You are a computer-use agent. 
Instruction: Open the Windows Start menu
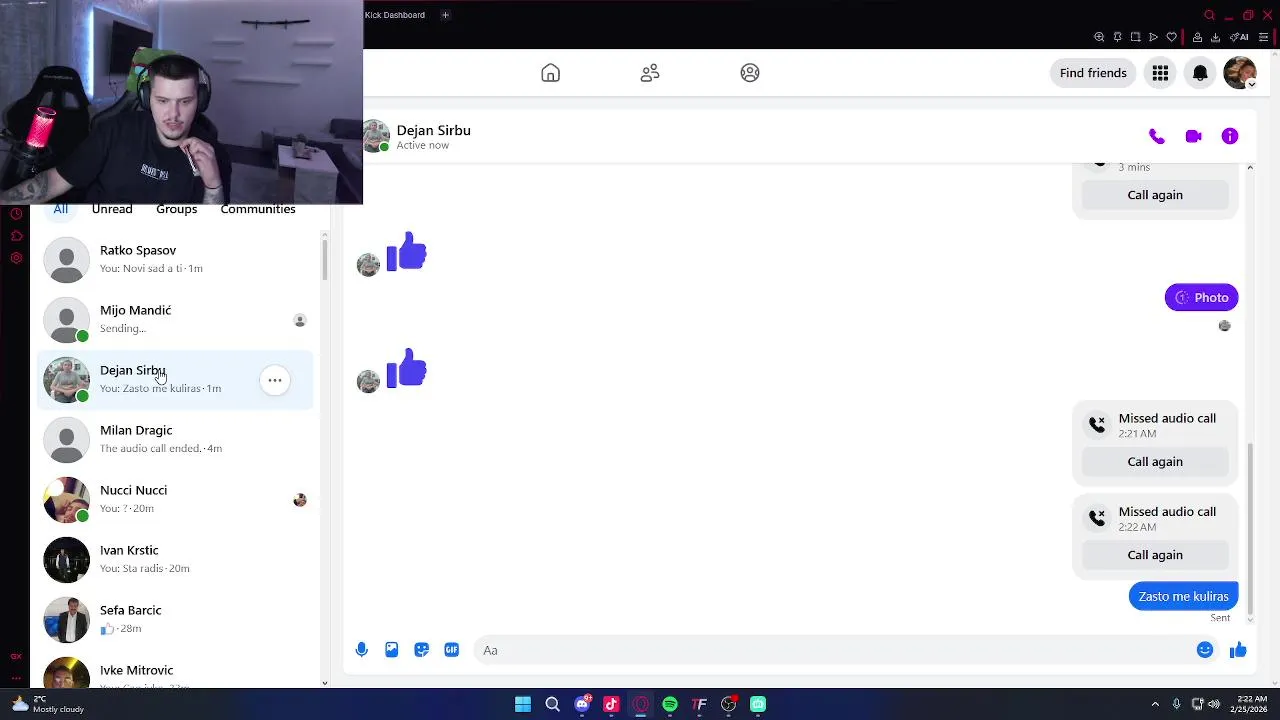click(523, 704)
